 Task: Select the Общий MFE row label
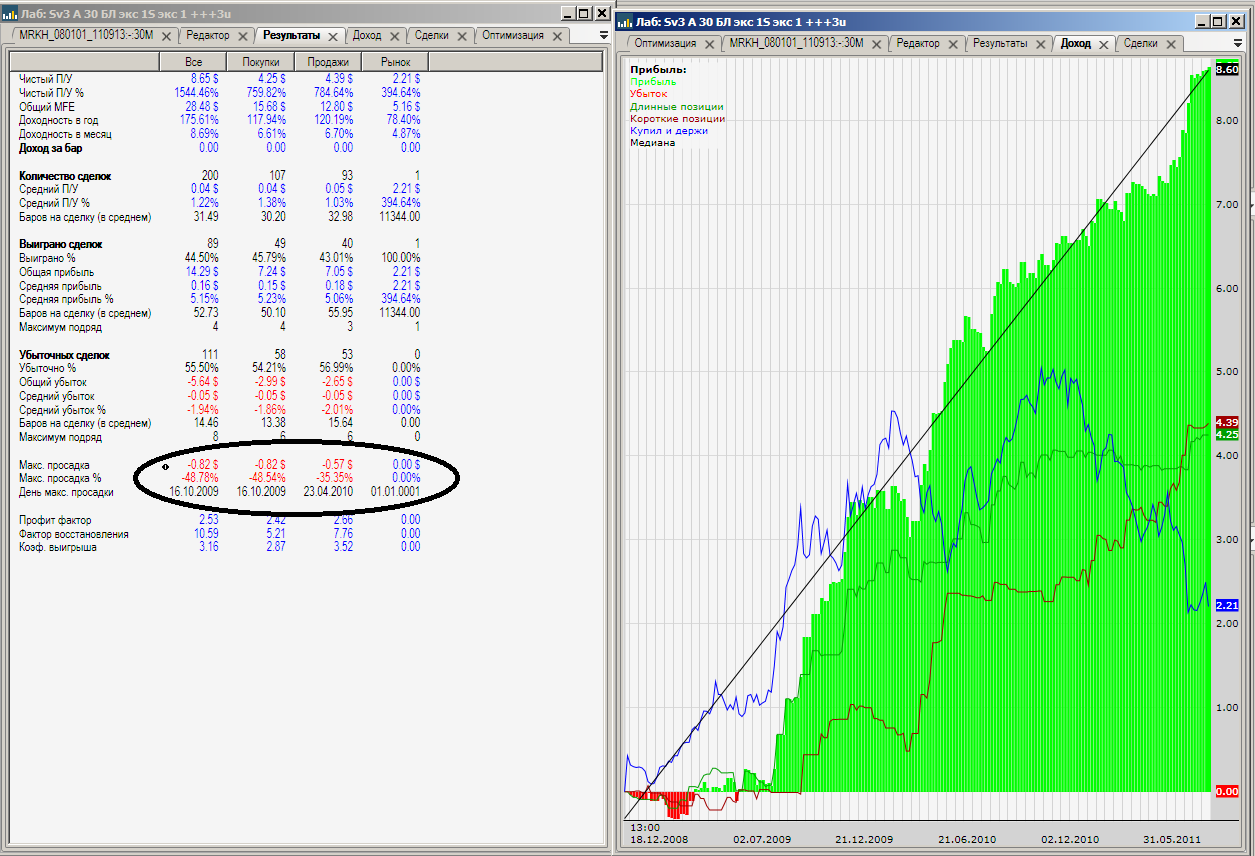point(47,106)
